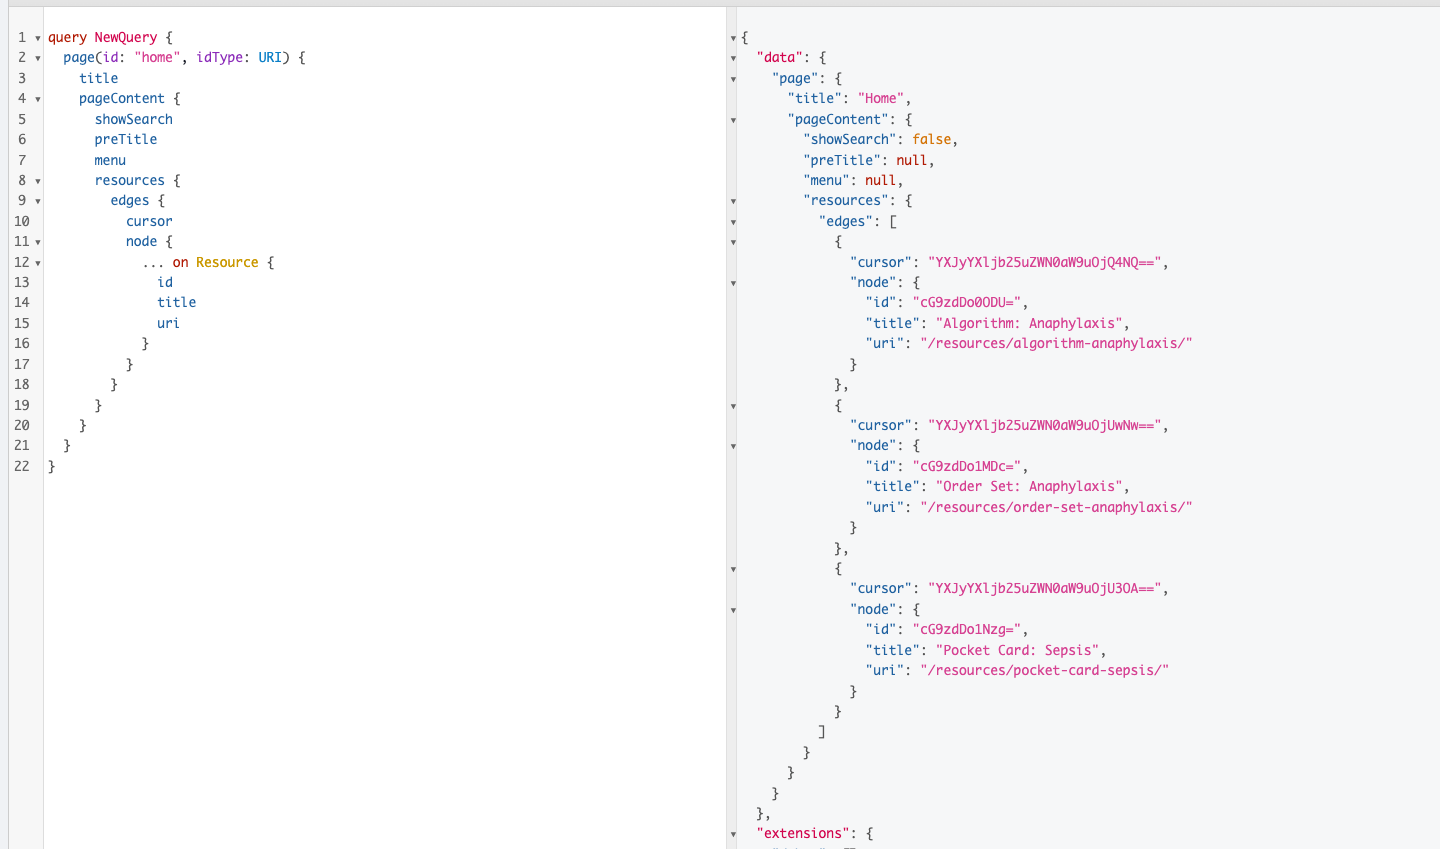Fold the page block on line 2

tap(38, 58)
